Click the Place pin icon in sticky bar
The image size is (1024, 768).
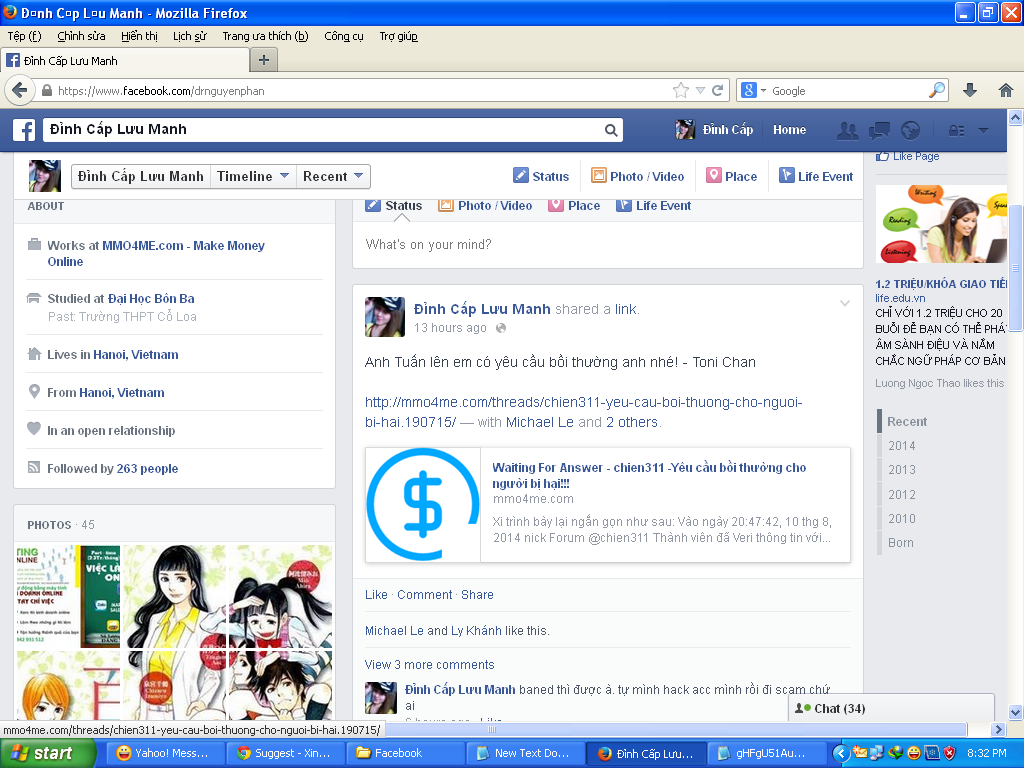(x=714, y=176)
